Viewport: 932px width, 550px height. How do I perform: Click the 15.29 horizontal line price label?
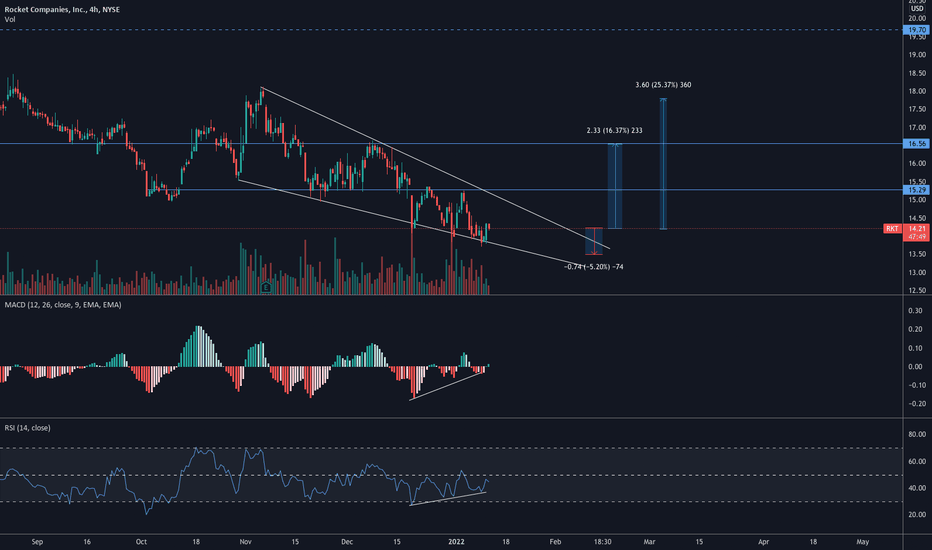click(917, 190)
